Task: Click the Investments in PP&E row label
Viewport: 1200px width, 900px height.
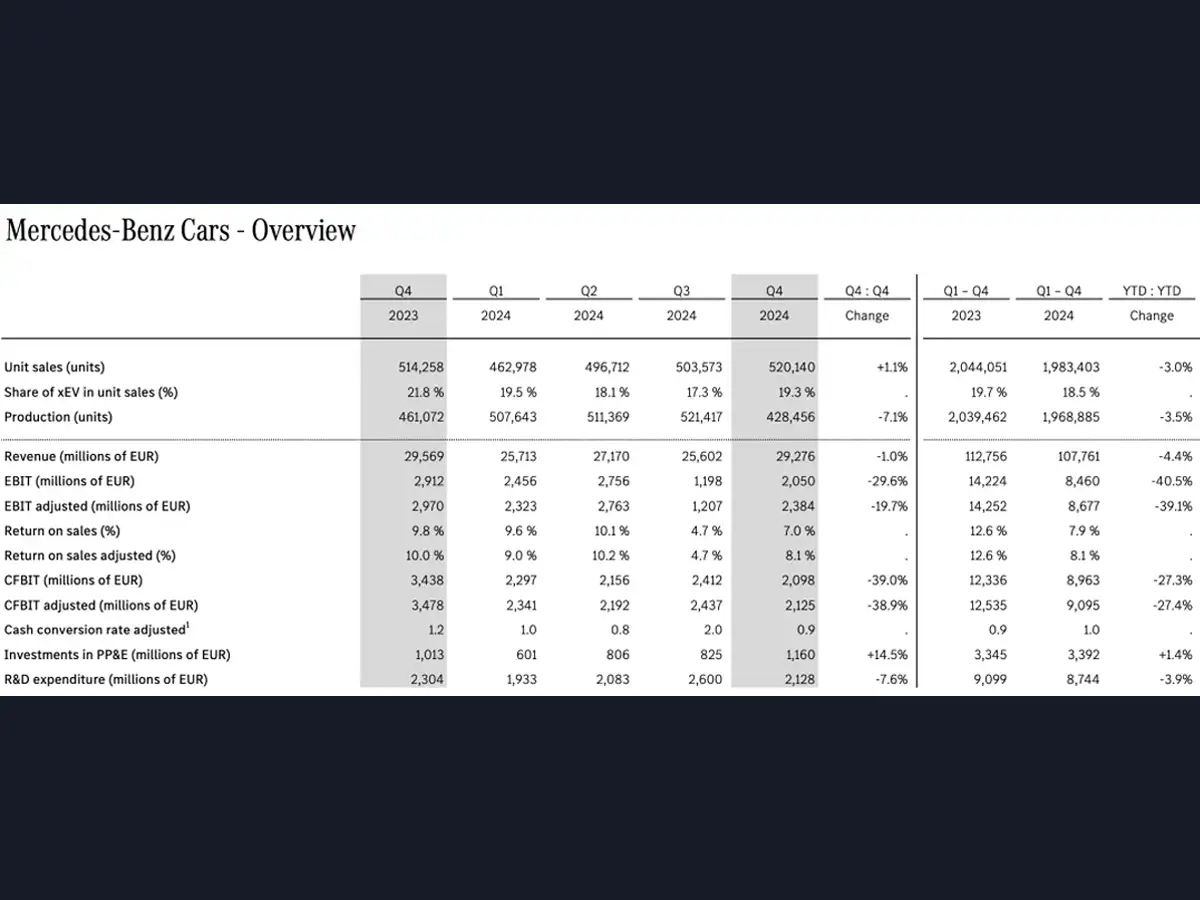Action: point(117,655)
